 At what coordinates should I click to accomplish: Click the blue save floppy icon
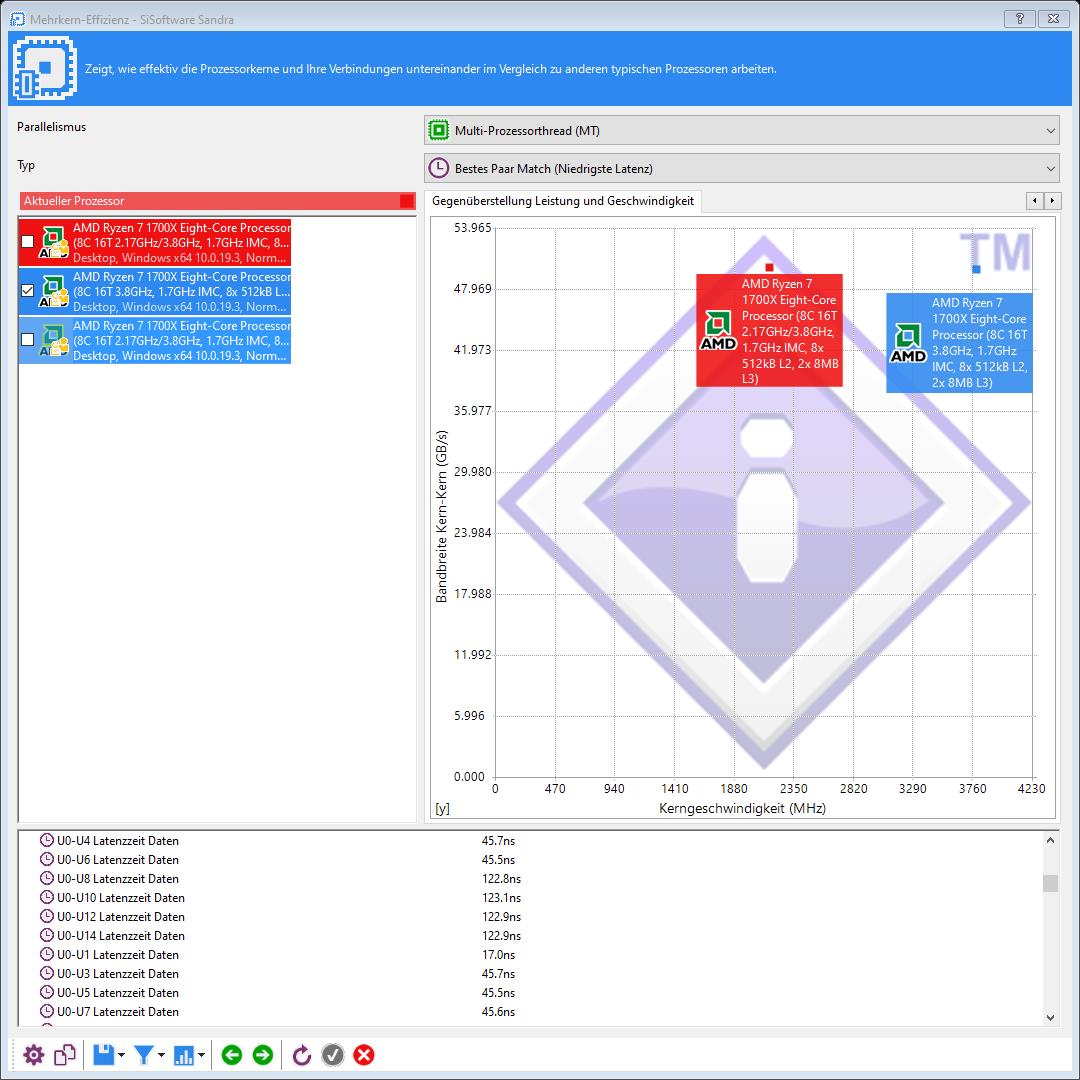tap(104, 1055)
